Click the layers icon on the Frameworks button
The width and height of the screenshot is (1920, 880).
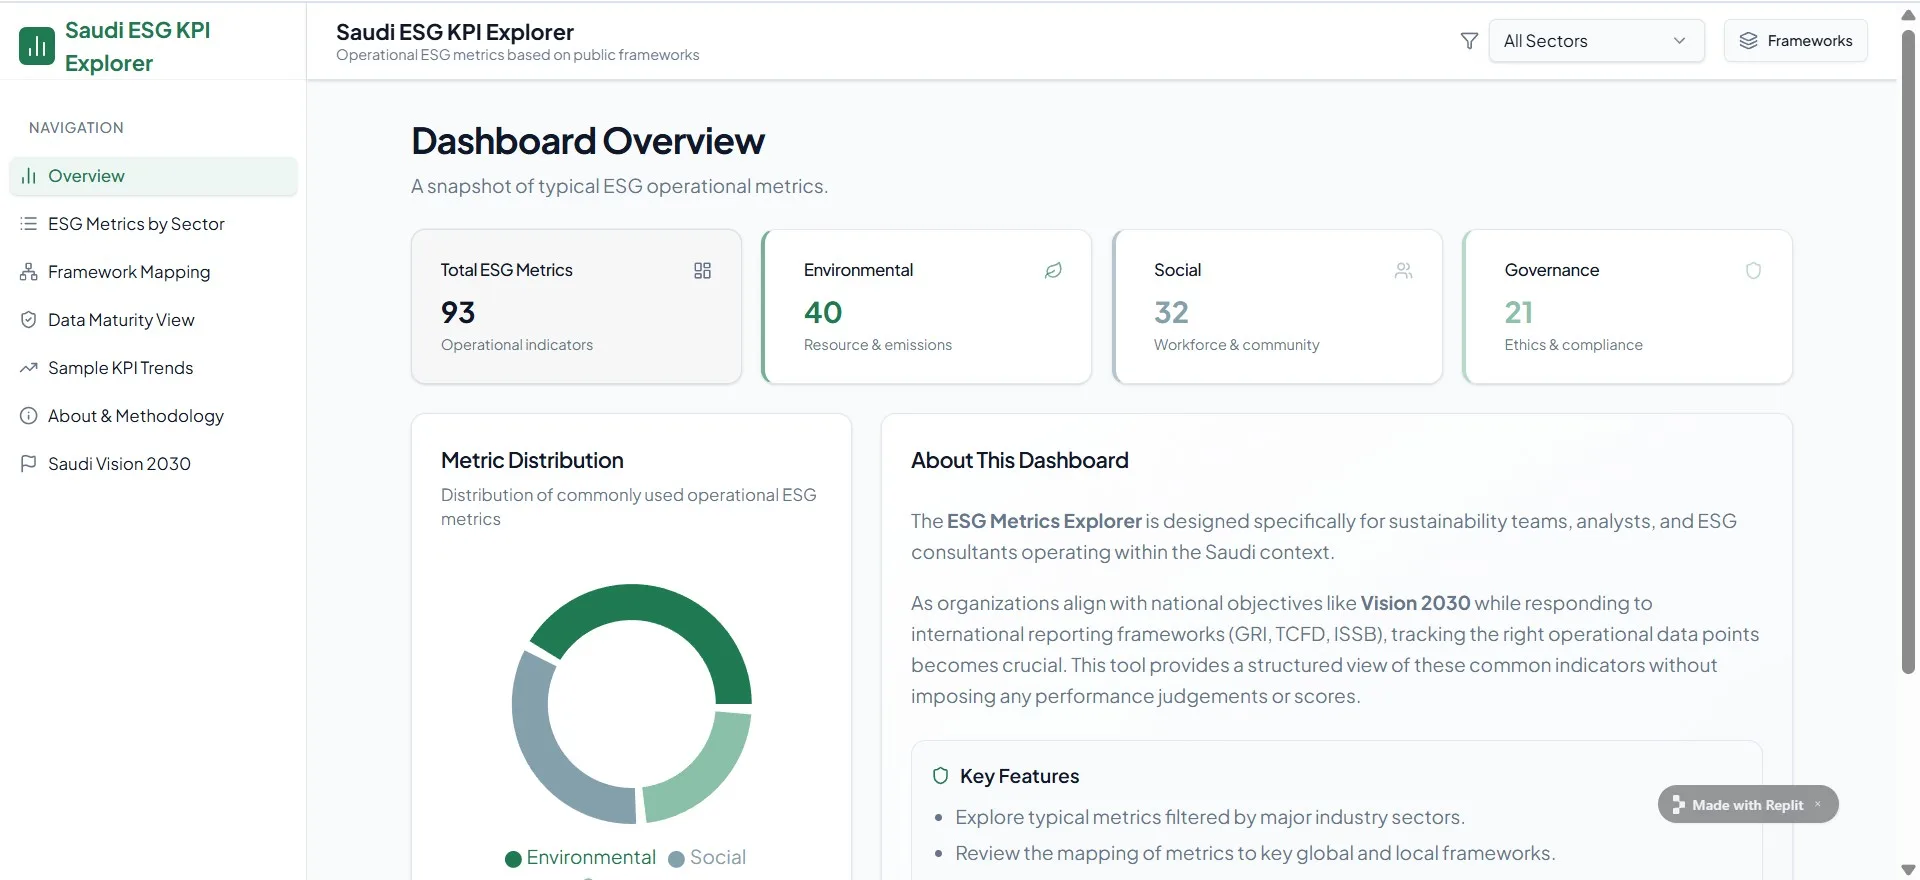[x=1748, y=41]
